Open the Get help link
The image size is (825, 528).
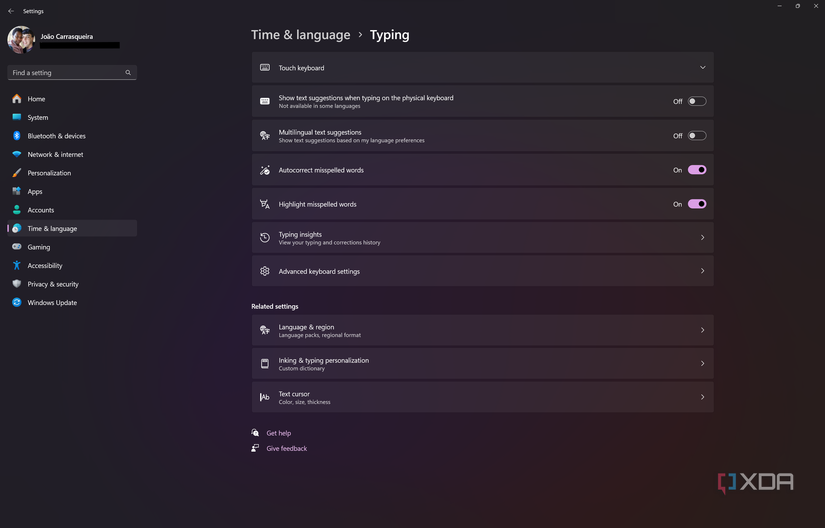(x=278, y=433)
